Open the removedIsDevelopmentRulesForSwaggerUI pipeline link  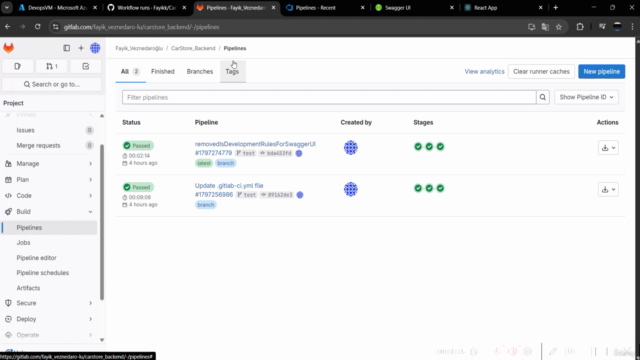255,144
